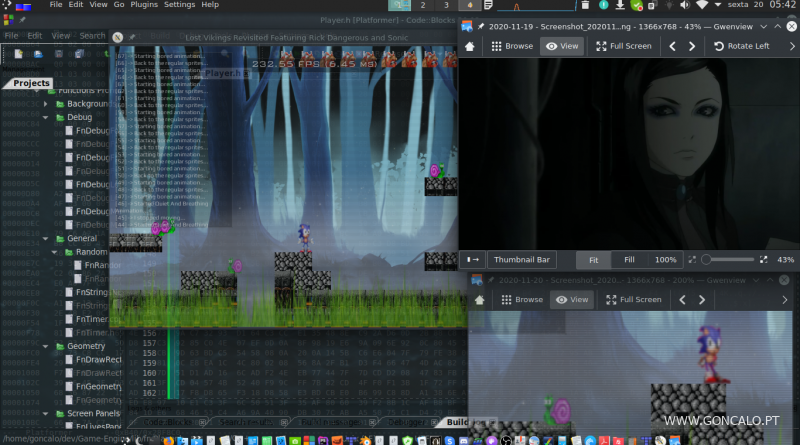
Task: Open the Settings menu in the top panel
Action: click(x=180, y=5)
